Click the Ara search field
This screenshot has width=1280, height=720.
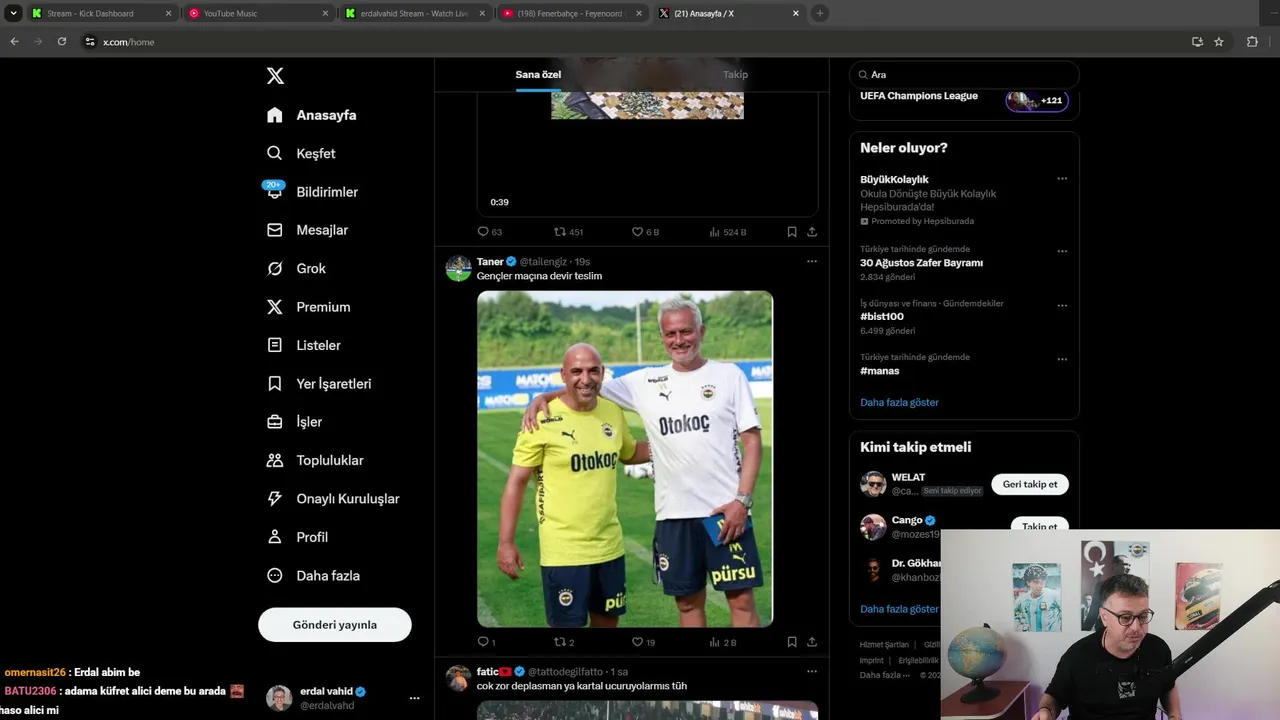point(964,75)
